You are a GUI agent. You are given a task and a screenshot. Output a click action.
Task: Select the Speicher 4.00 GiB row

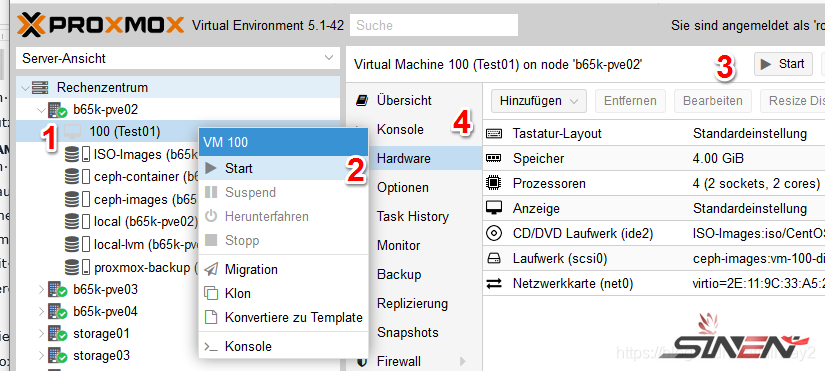tap(653, 158)
